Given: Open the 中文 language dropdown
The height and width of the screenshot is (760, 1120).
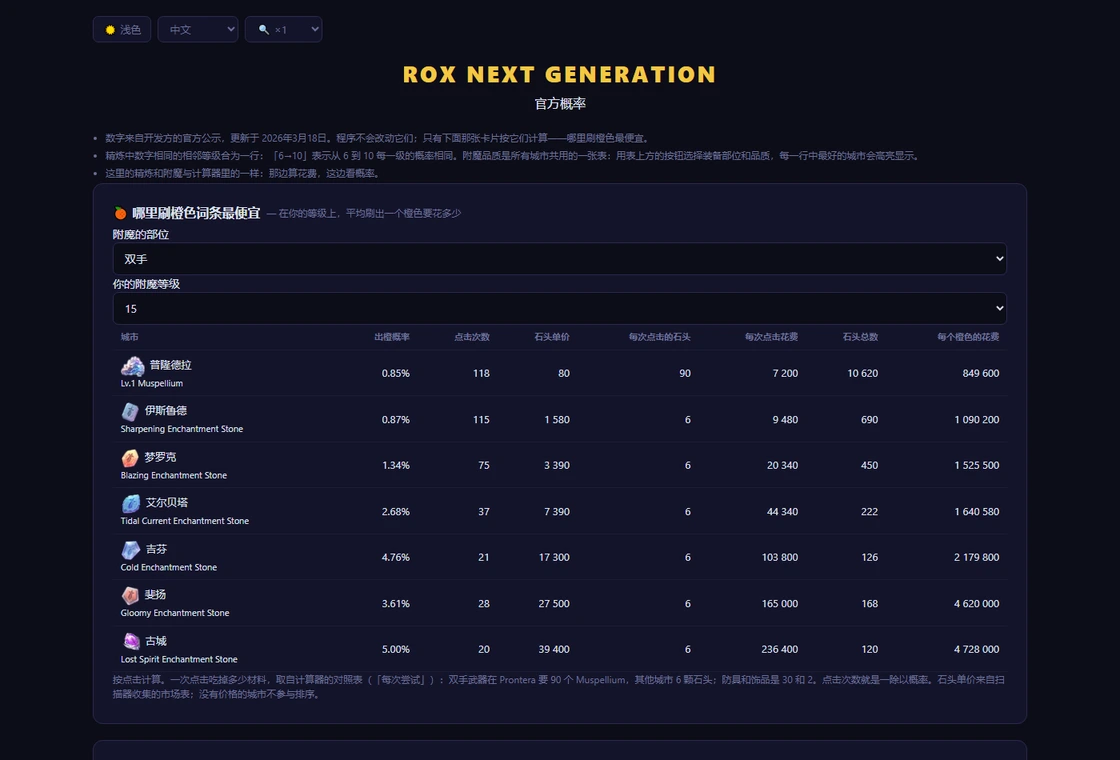Looking at the screenshot, I should tap(198, 29).
